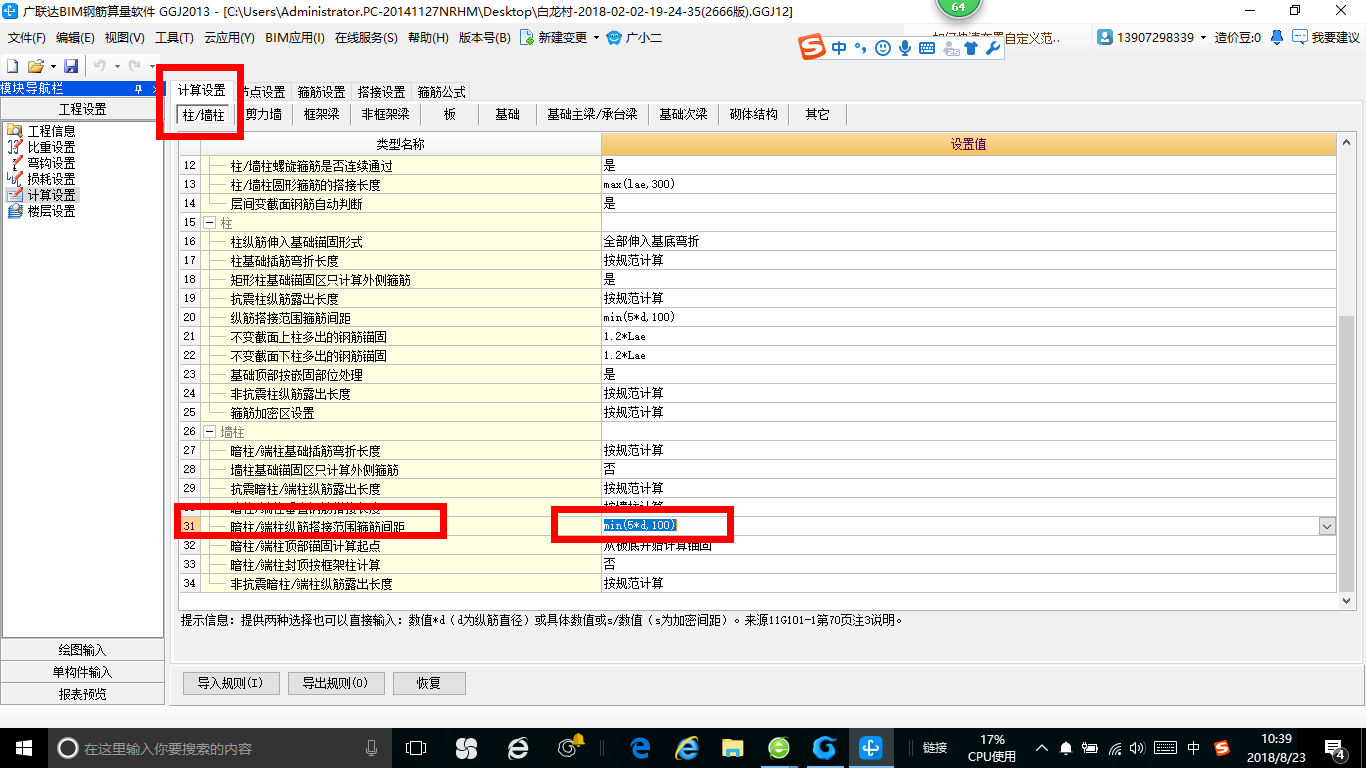Open the 在线服务(S) menu
Screen dimensions: 1366x768
[x=367, y=38]
